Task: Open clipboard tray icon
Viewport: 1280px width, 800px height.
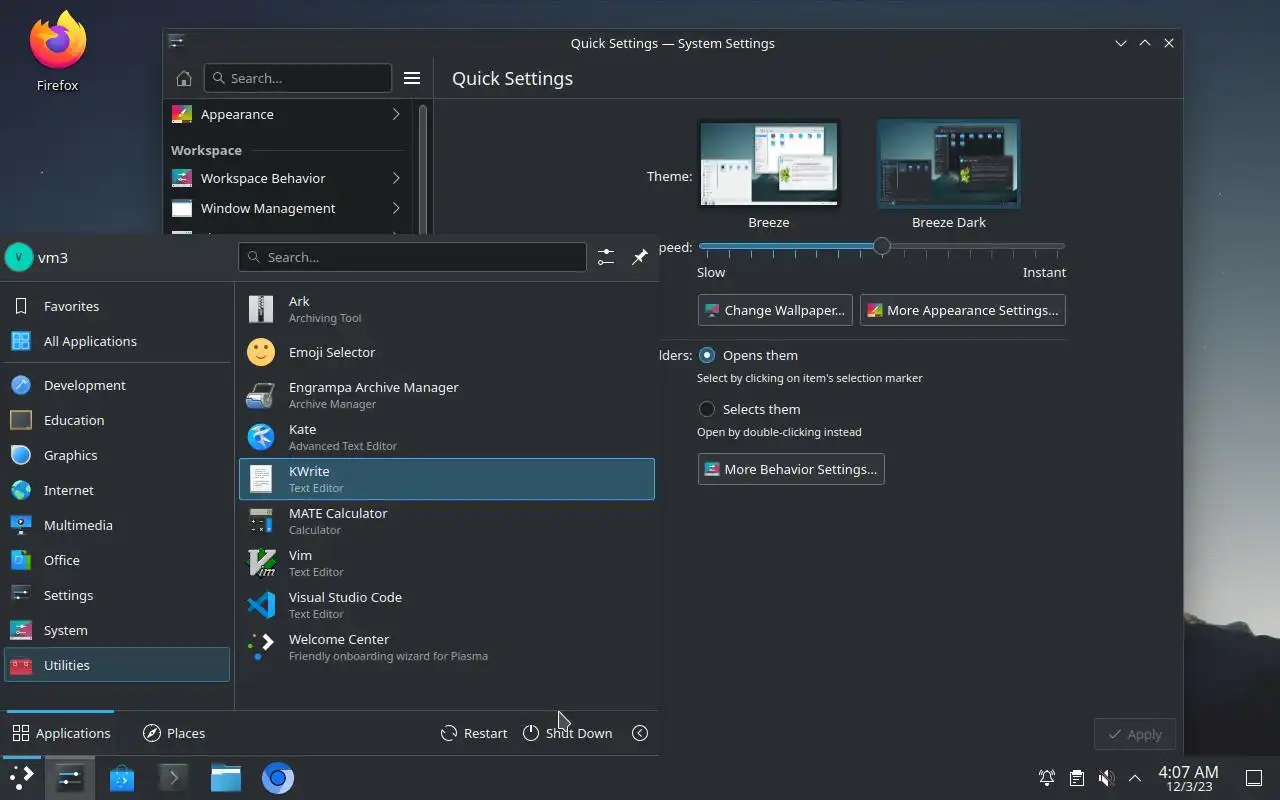Action: click(x=1076, y=778)
